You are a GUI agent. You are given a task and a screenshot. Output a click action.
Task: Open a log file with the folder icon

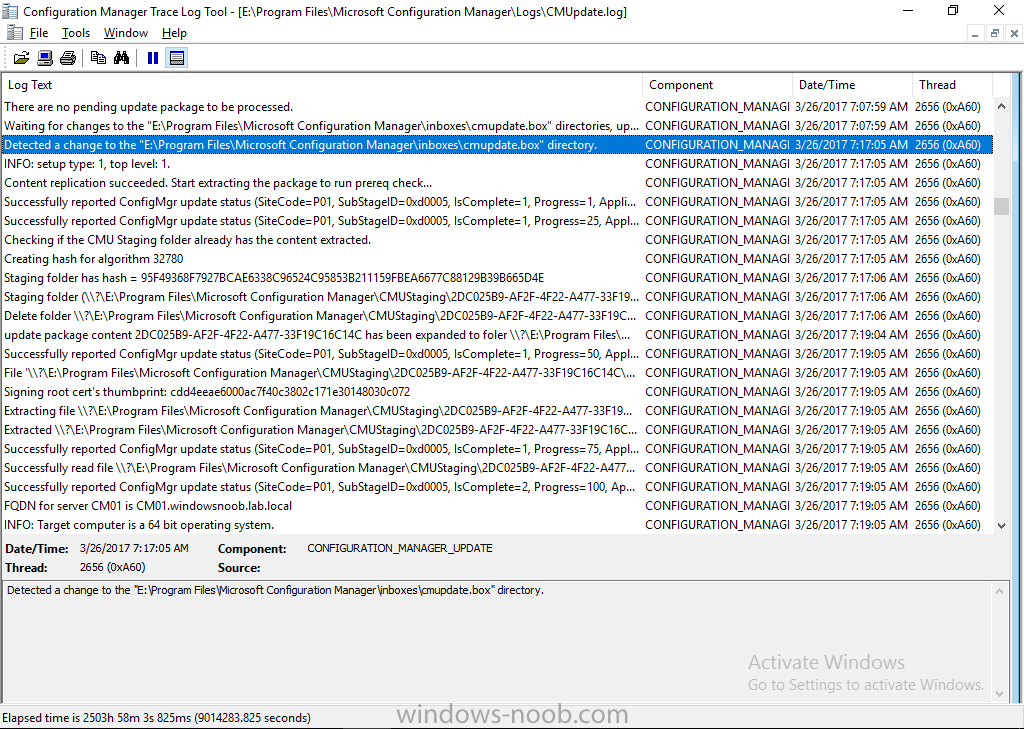22,58
